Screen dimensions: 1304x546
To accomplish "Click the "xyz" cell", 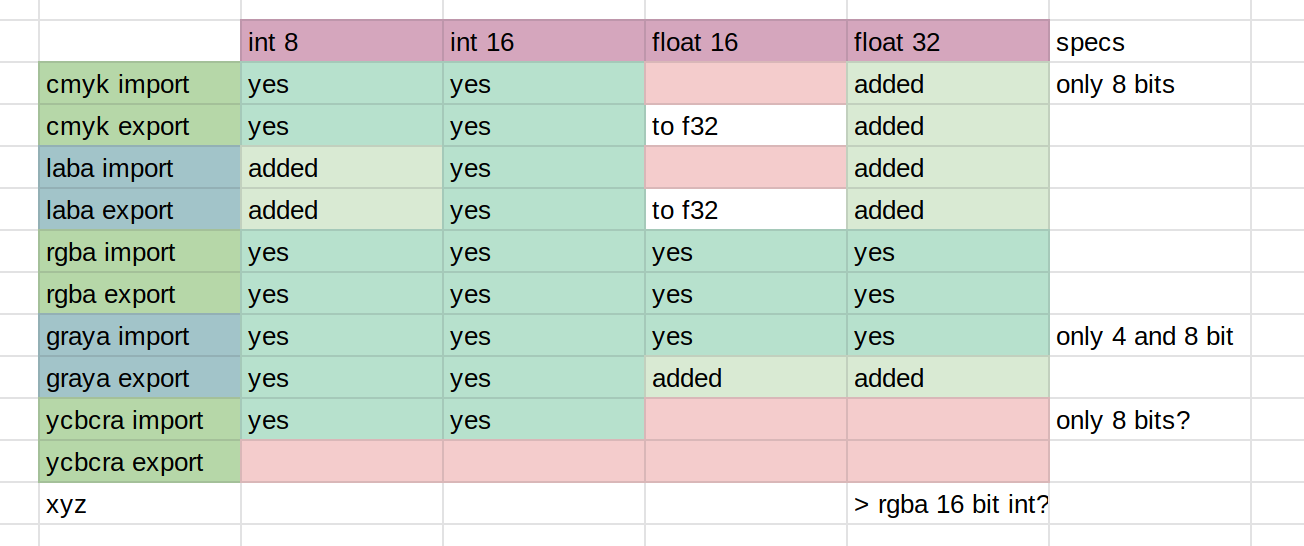I will [140, 504].
